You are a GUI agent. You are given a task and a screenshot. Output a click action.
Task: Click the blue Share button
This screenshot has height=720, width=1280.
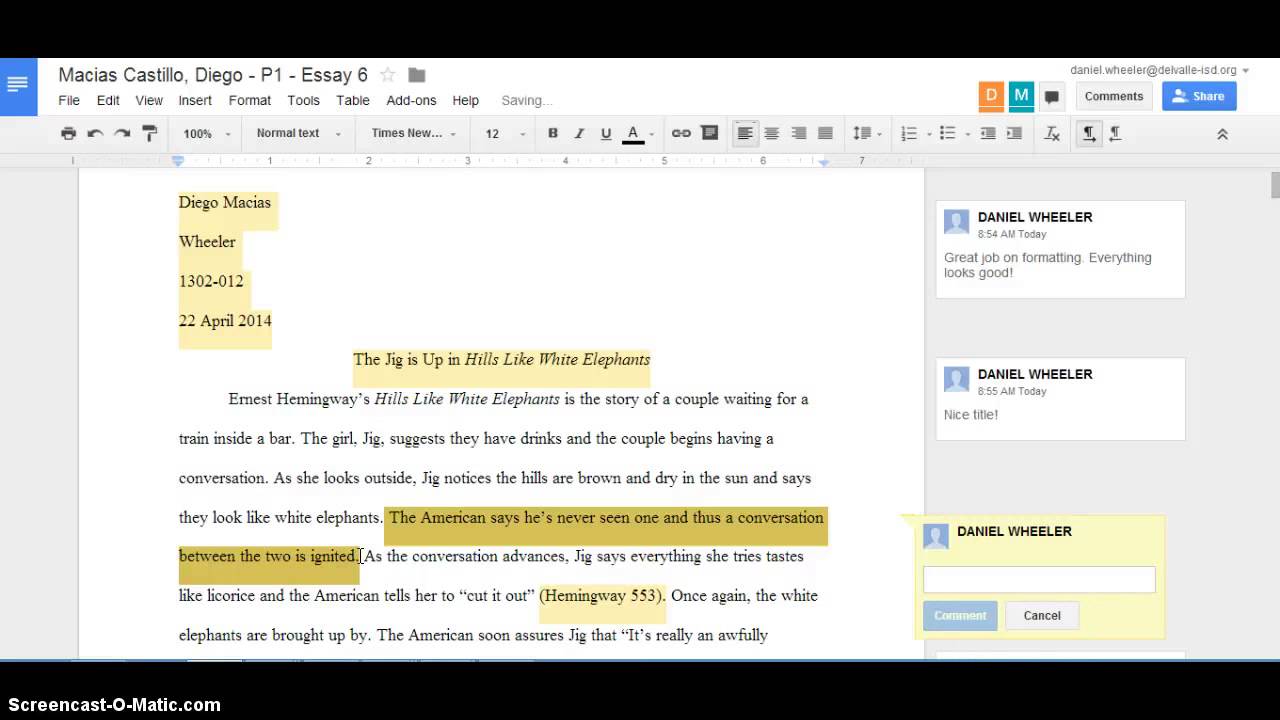point(1198,96)
